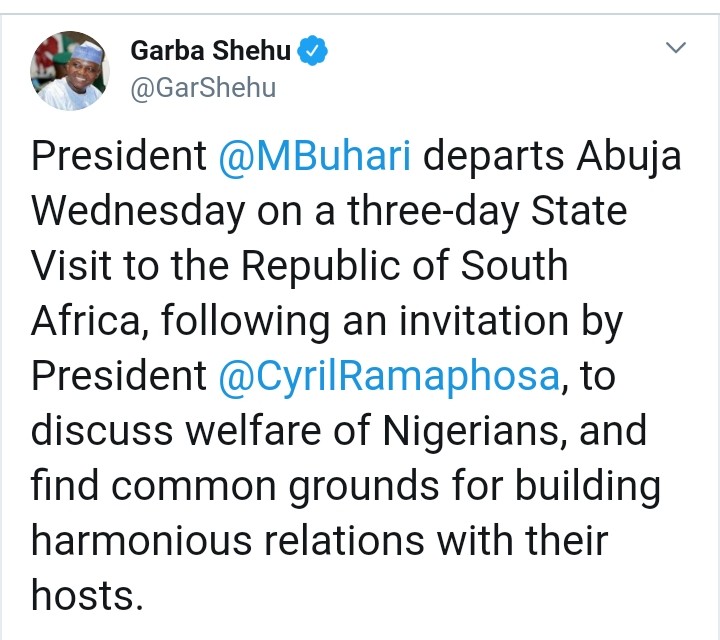Open Garba Shehu's profile picture
720x640 pixels.
tap(70, 70)
